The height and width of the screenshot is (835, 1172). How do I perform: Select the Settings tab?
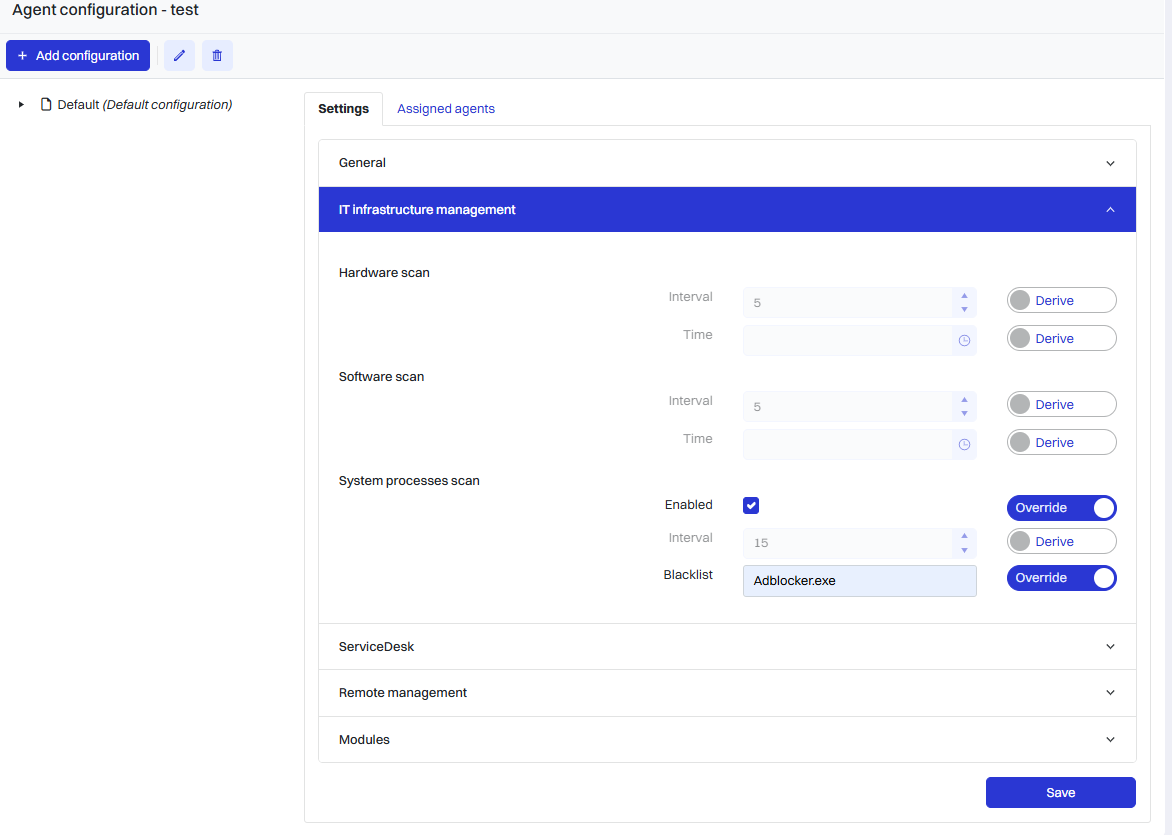coord(343,108)
